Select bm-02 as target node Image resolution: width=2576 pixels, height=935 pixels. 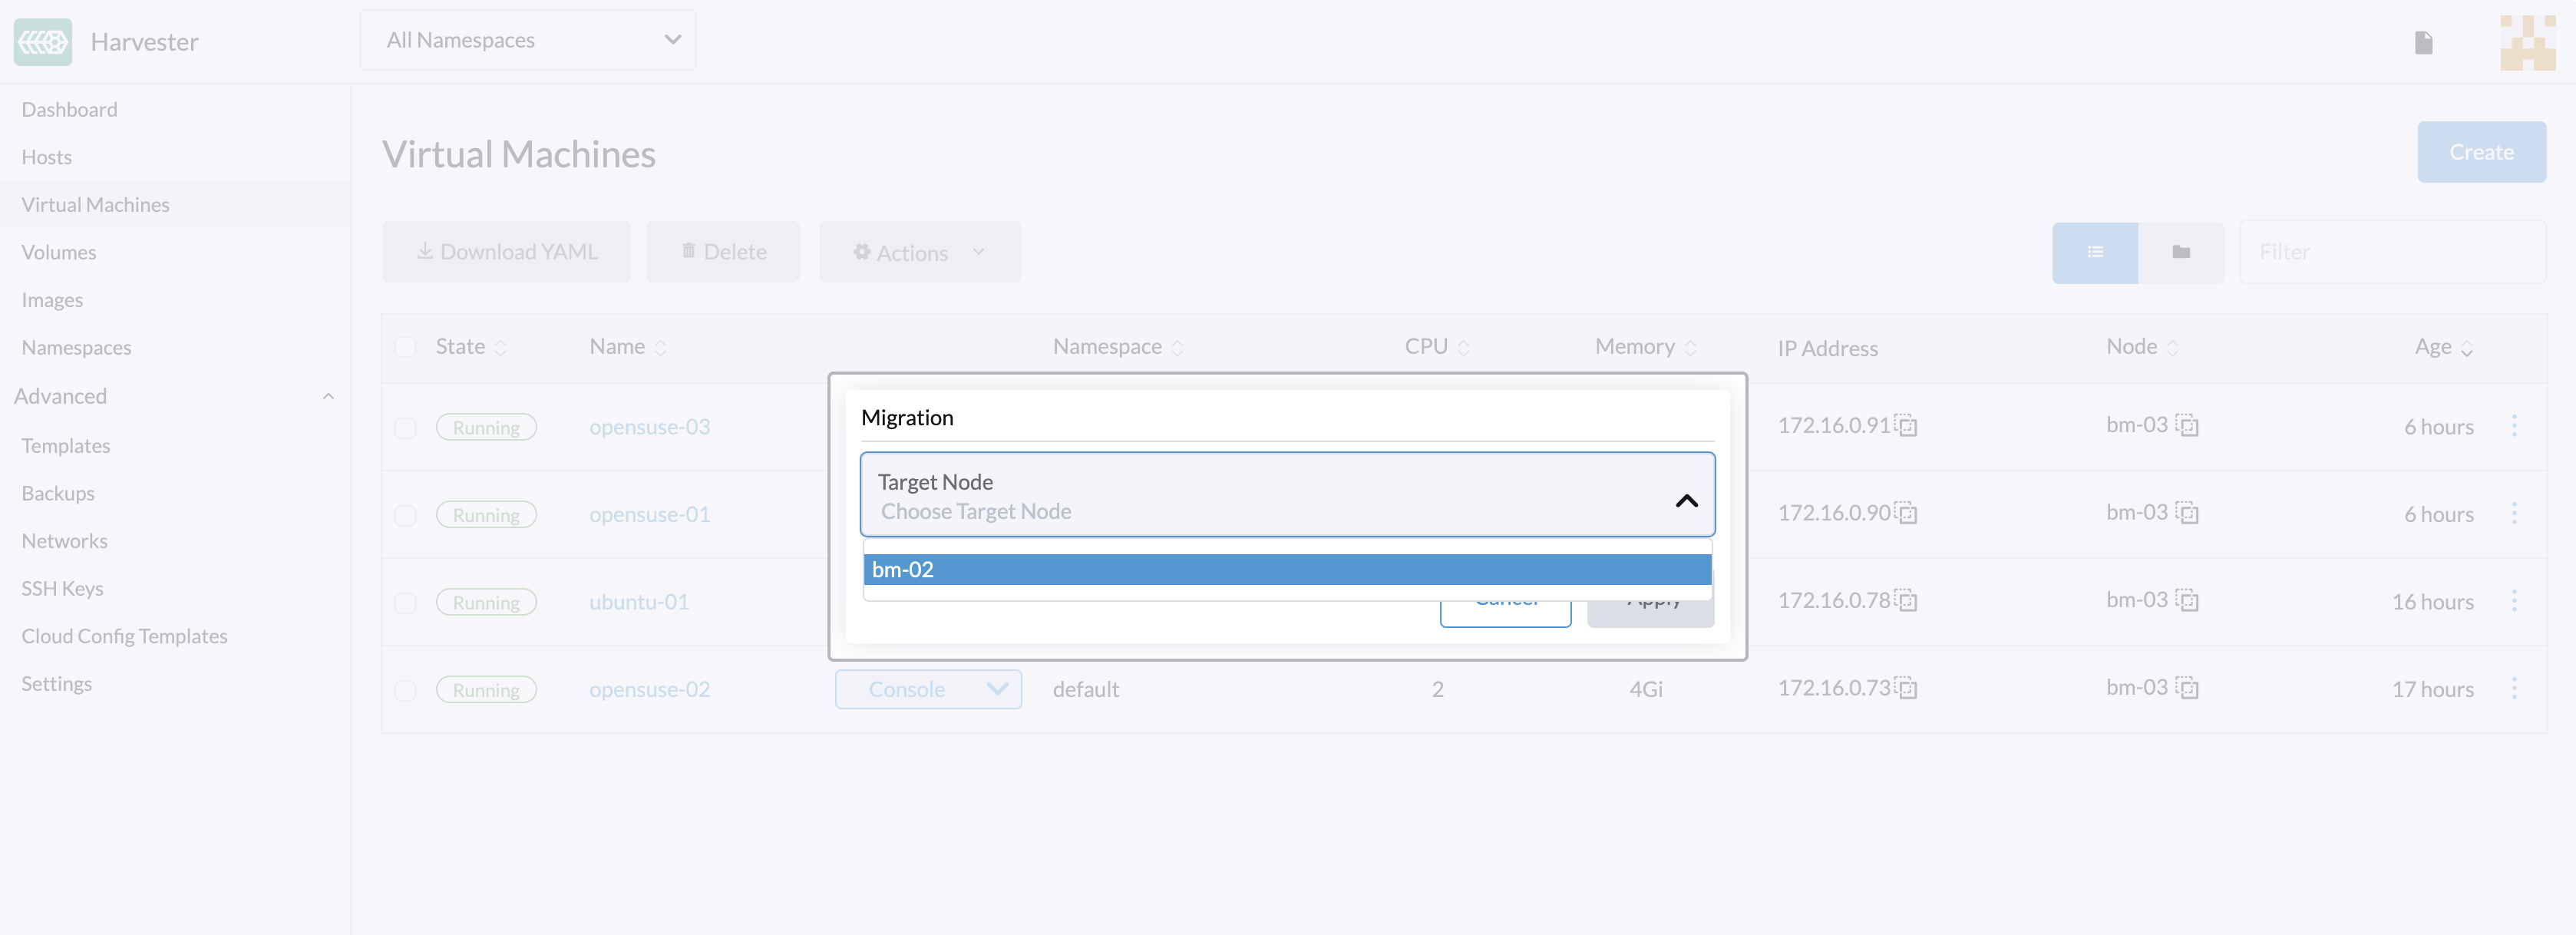click(x=1287, y=570)
